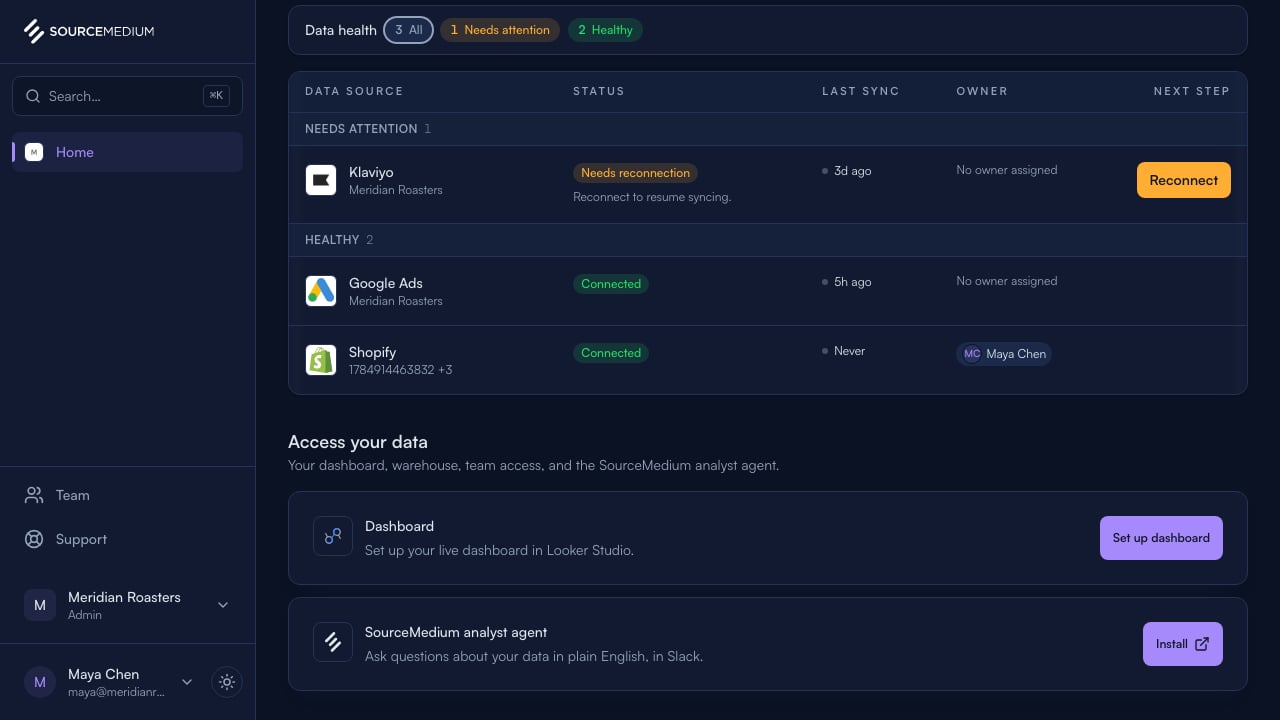Toggle the light/dark theme button
The image size is (1280, 720).
(x=227, y=682)
